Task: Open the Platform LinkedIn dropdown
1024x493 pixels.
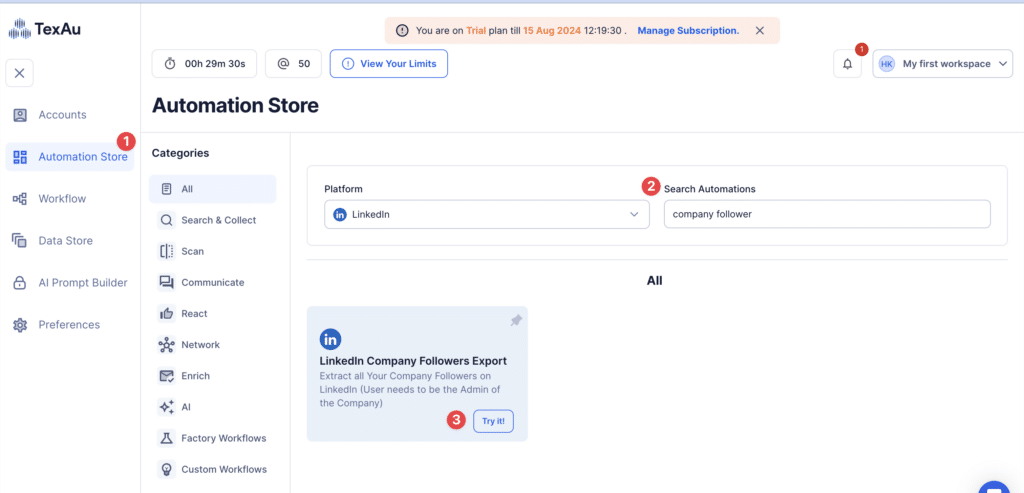Action: [x=487, y=214]
